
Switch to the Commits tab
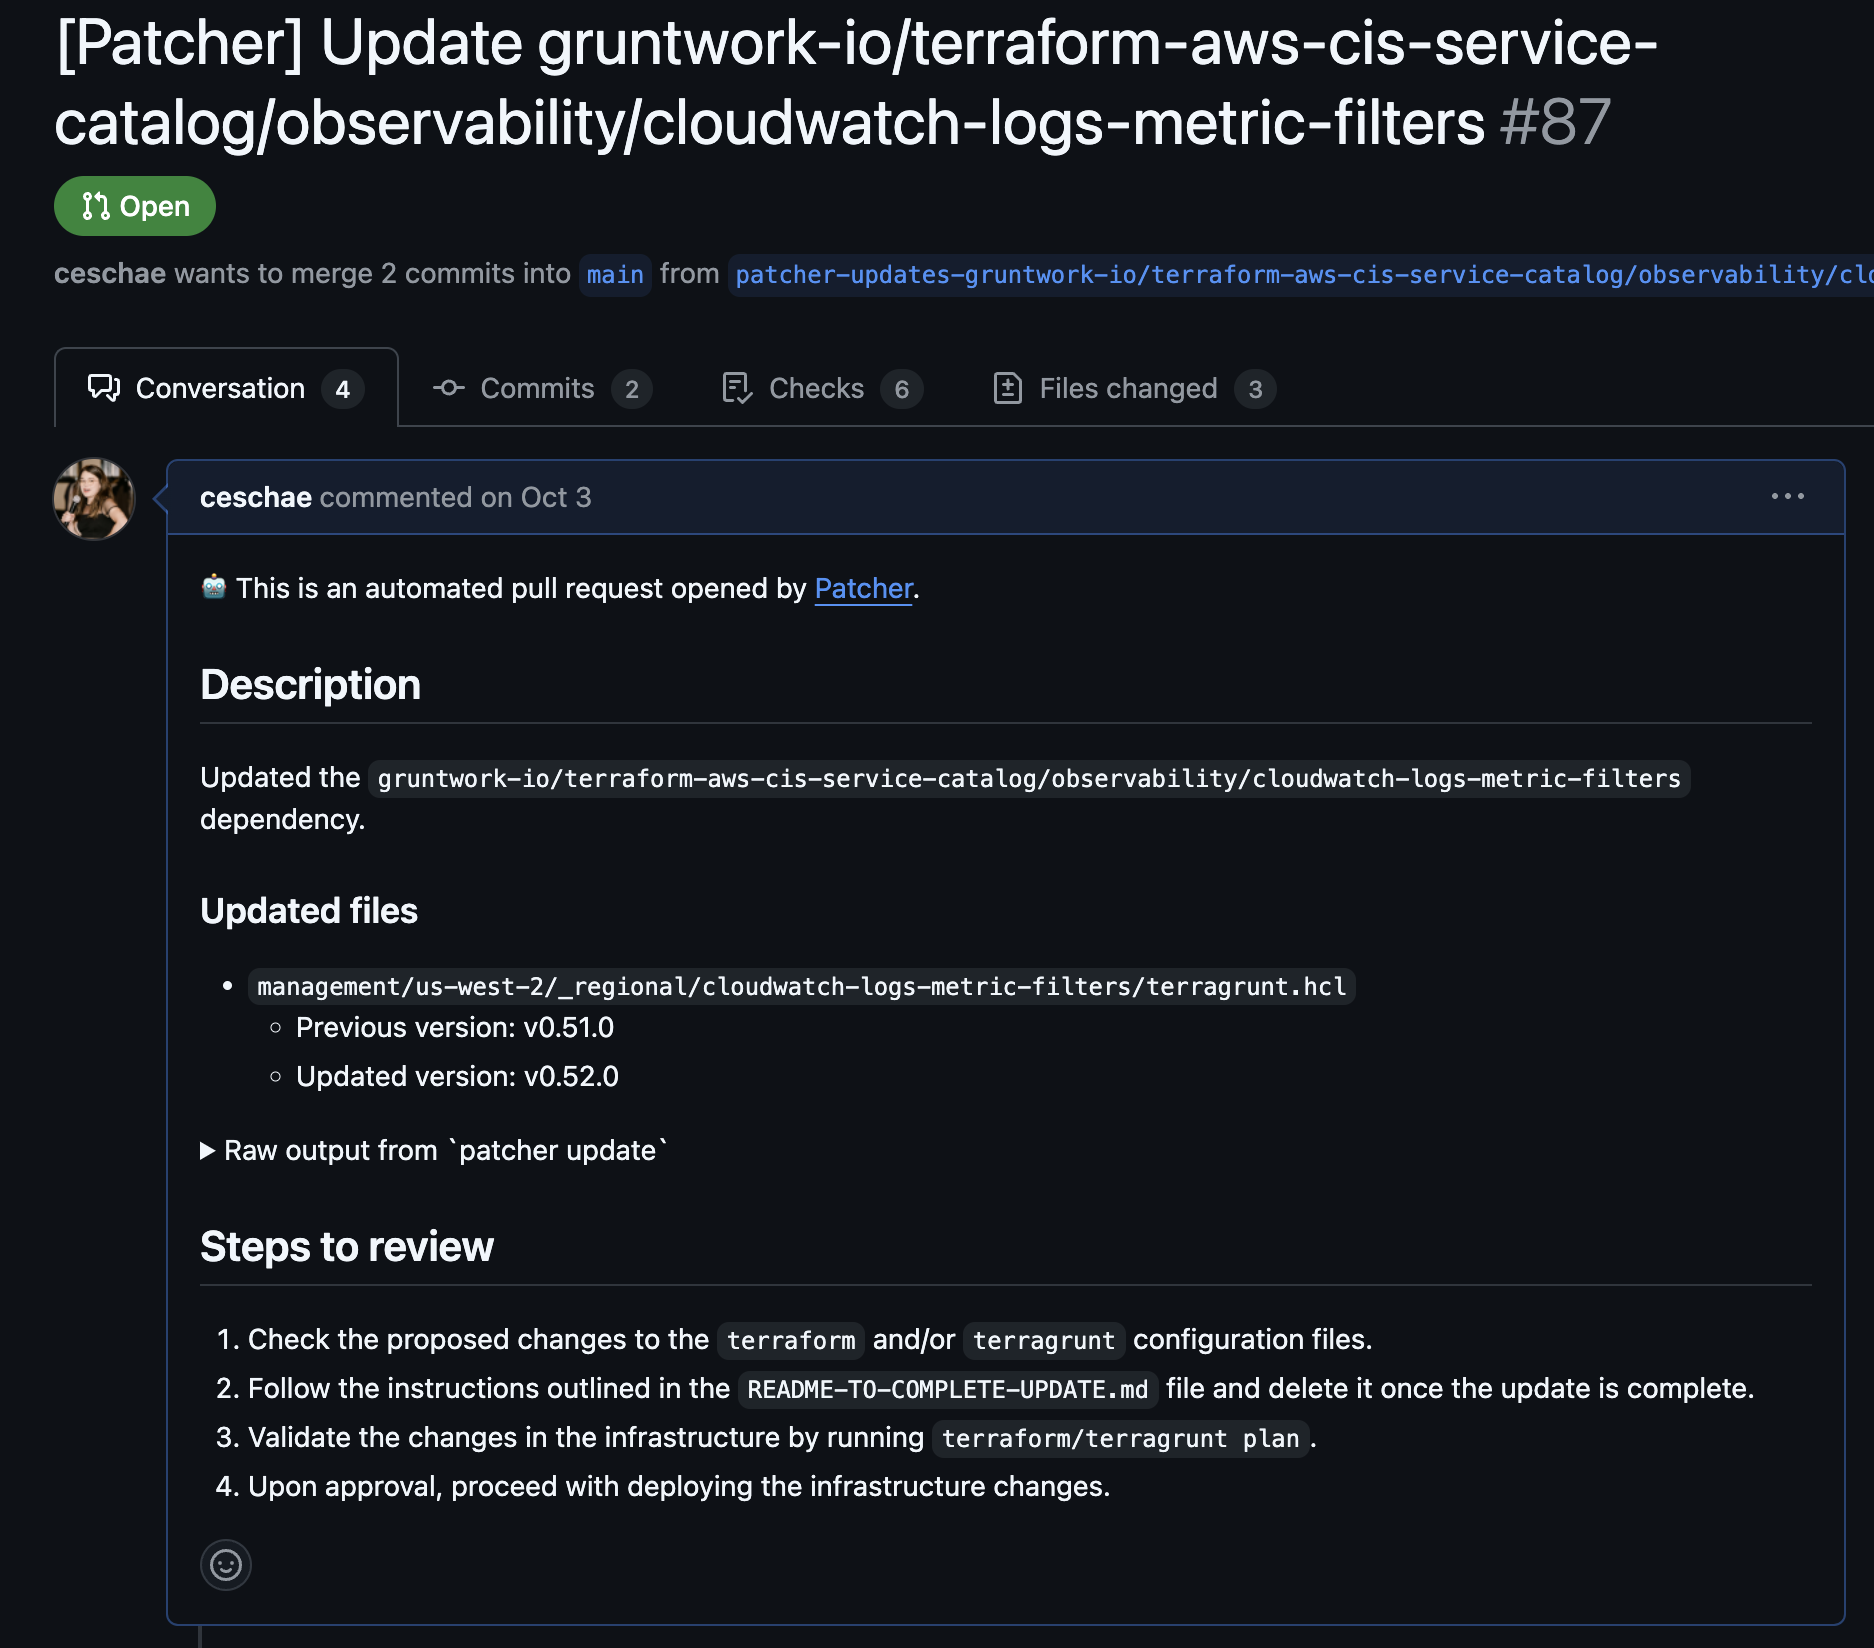pos(542,388)
